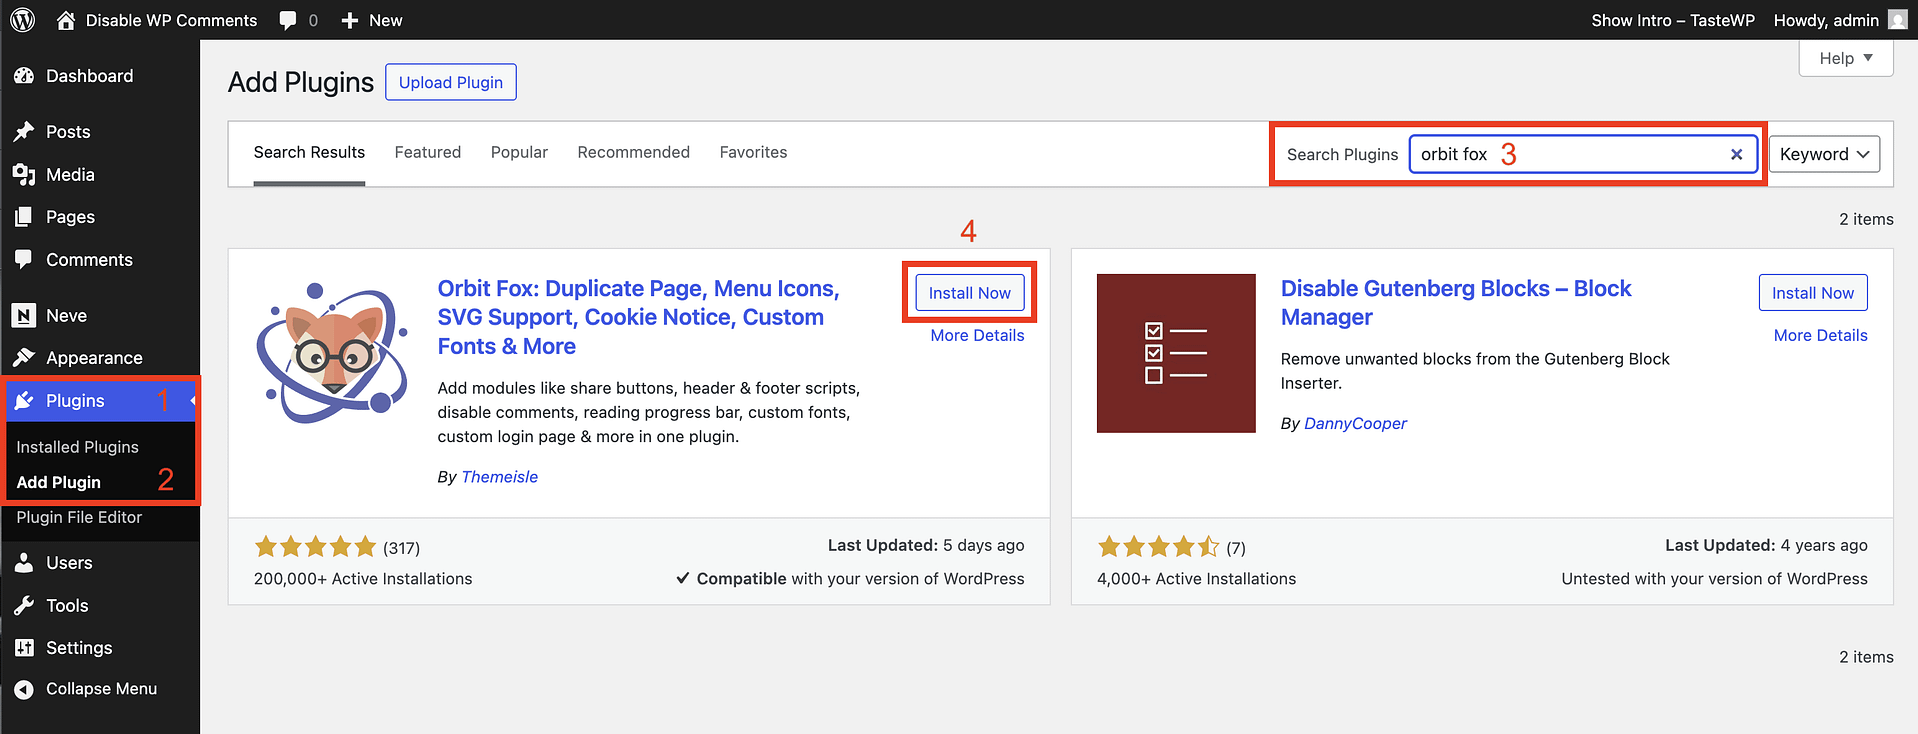Image resolution: width=1918 pixels, height=734 pixels.
Task: Install the Orbit Fox plugin
Action: pyautogui.click(x=970, y=293)
